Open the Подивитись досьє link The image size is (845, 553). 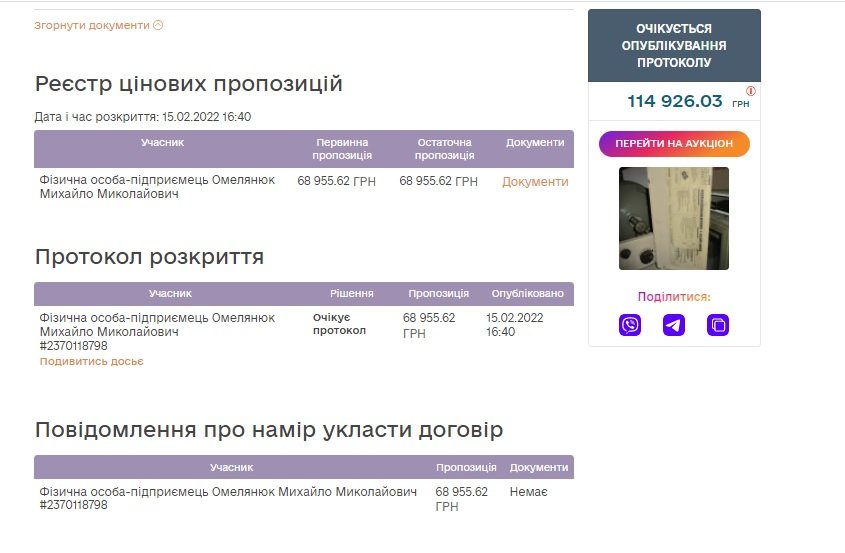tap(92, 361)
